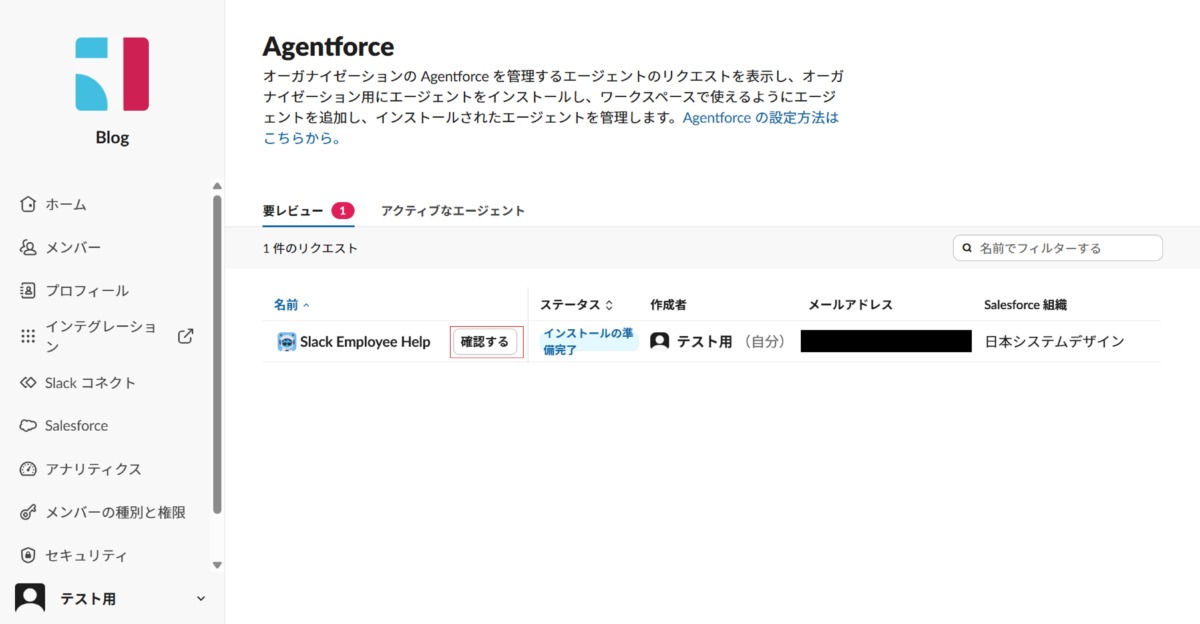The height and width of the screenshot is (624, 1200).
Task: Click the アナリティクス gauge icon
Action: (x=28, y=469)
